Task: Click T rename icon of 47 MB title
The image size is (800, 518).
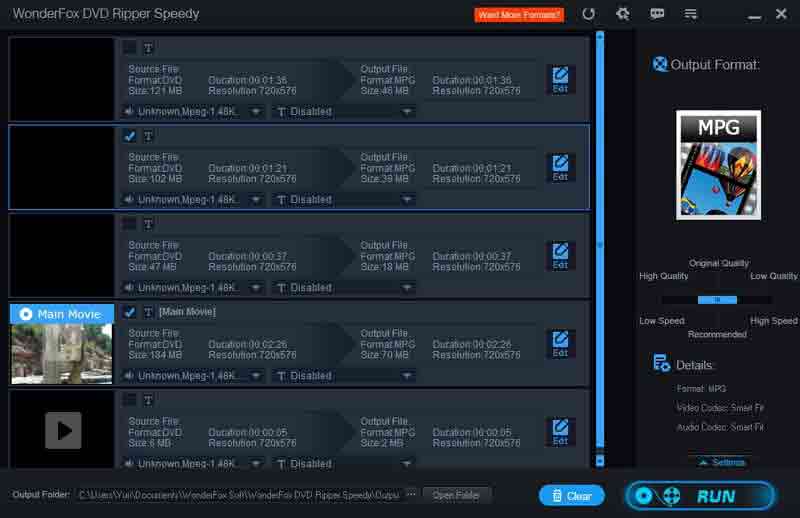Action: 148,224
